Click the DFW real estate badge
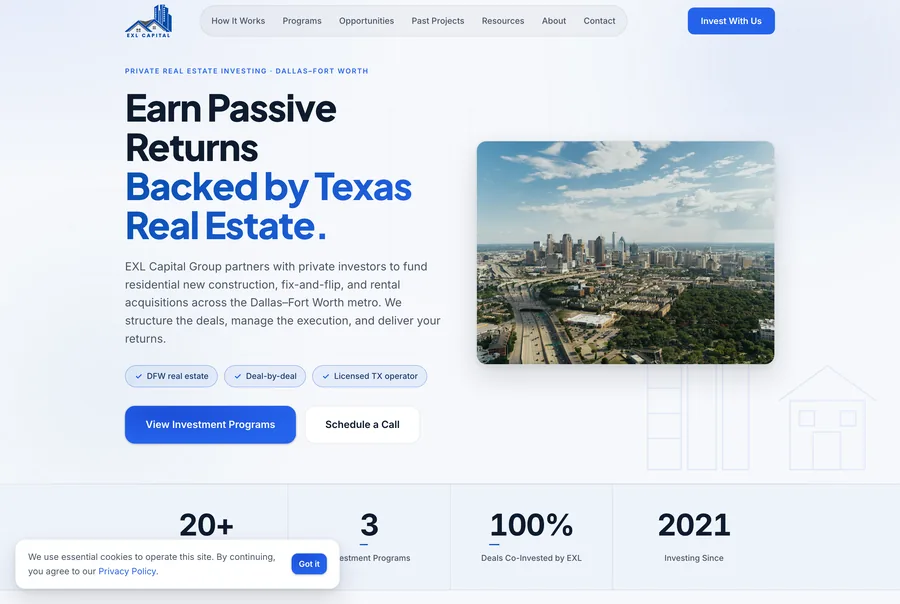900x604 pixels. click(x=171, y=376)
